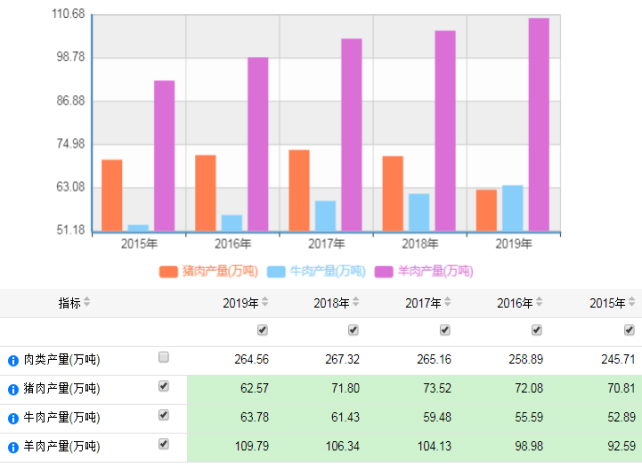Click the info icon beside 猪肉产量(万吨)

tap(14, 389)
